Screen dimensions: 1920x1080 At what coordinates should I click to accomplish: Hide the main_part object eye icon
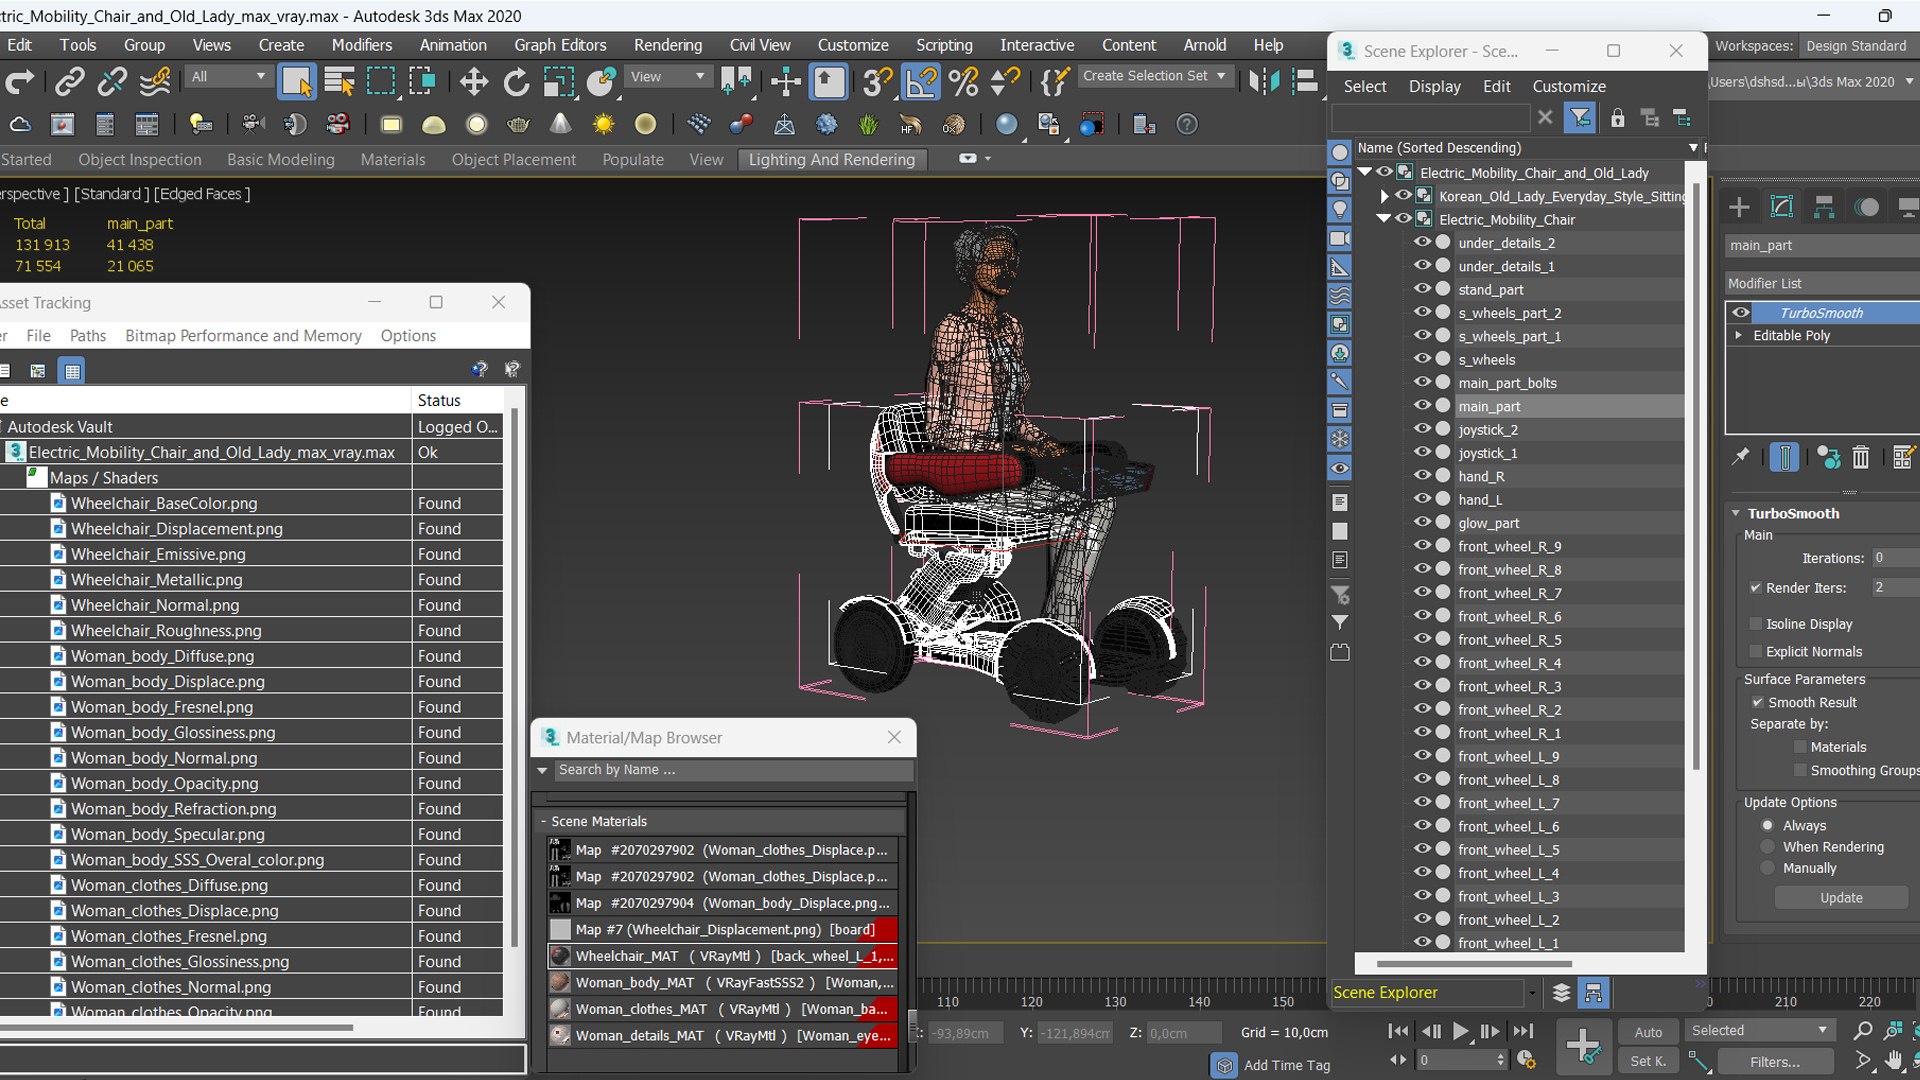pos(1421,406)
